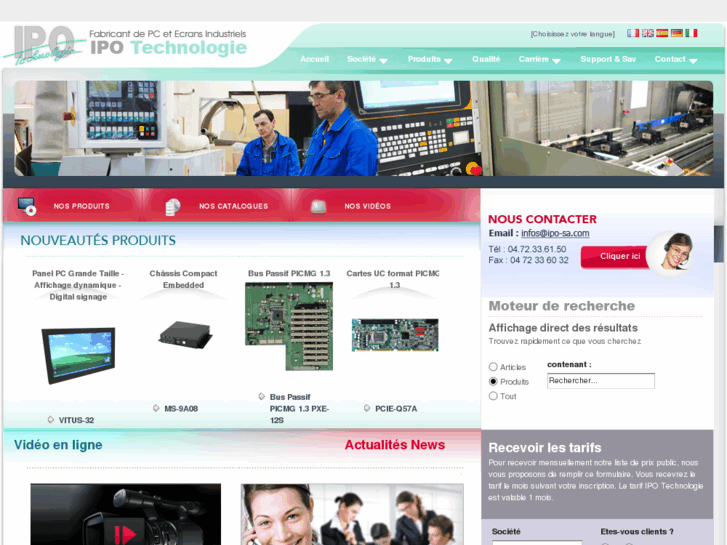Click the red Cliquer ici button

click(x=615, y=256)
